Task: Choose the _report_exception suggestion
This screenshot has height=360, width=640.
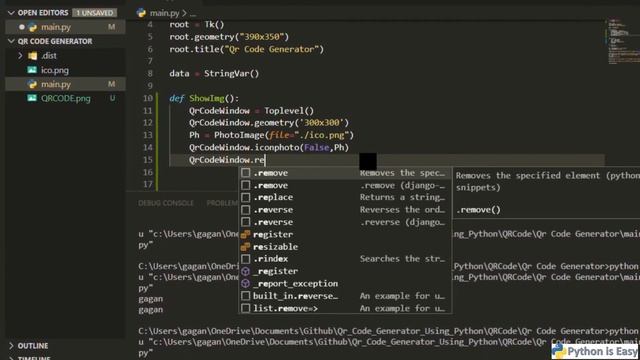Action: (x=345, y=283)
